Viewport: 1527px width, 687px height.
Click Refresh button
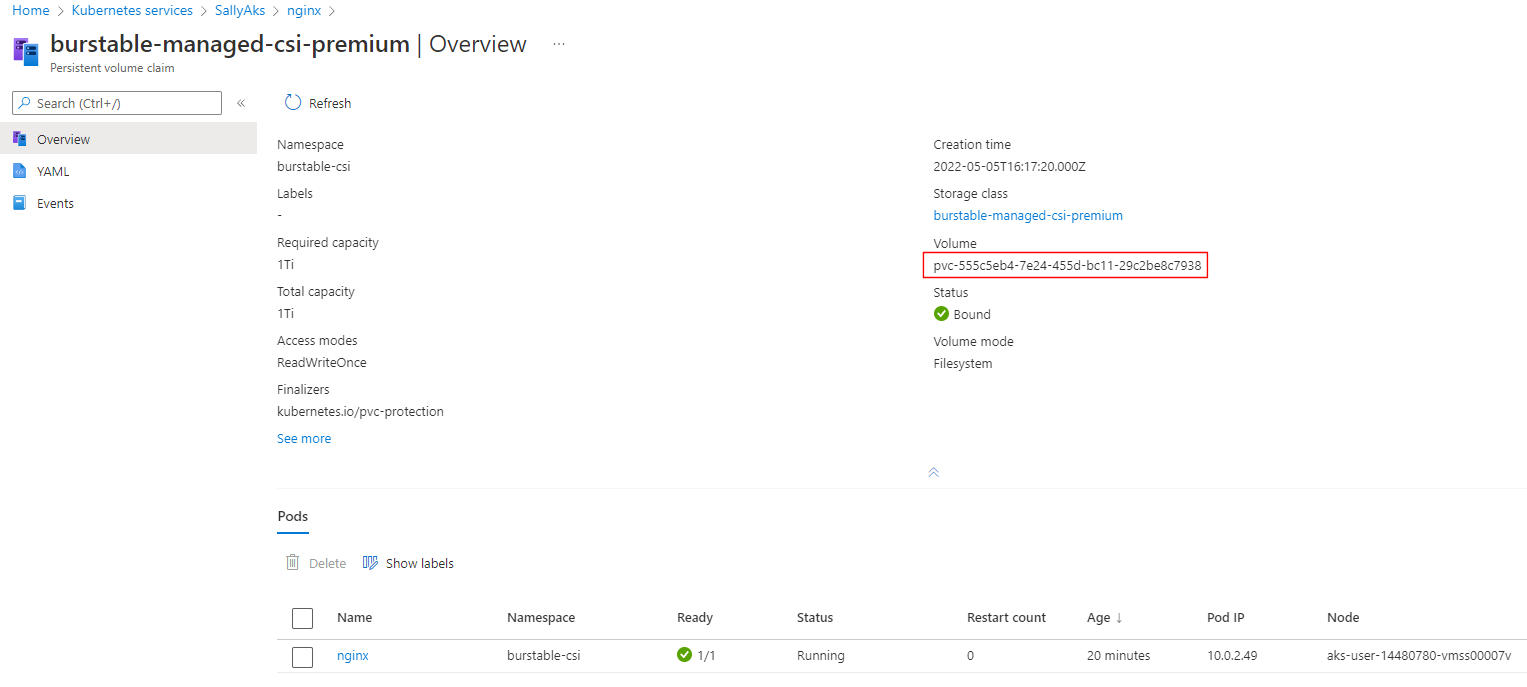pyautogui.click(x=318, y=103)
